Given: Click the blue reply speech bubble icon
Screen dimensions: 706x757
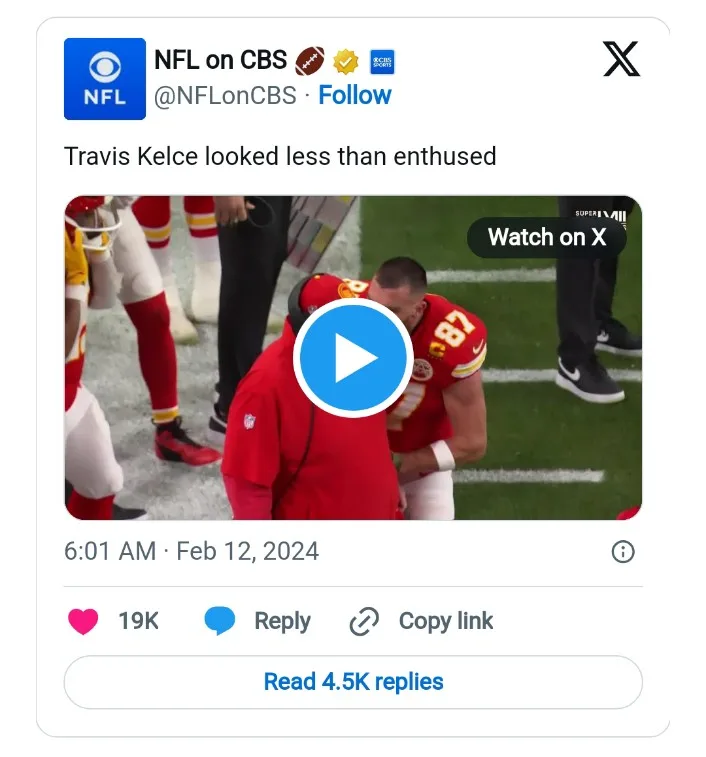Looking at the screenshot, I should coord(220,621).
